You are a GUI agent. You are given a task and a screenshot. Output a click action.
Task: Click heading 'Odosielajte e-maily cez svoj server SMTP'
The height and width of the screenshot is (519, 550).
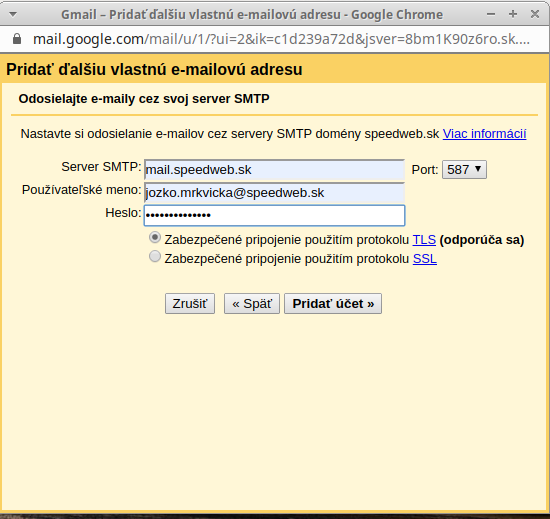click(x=144, y=99)
